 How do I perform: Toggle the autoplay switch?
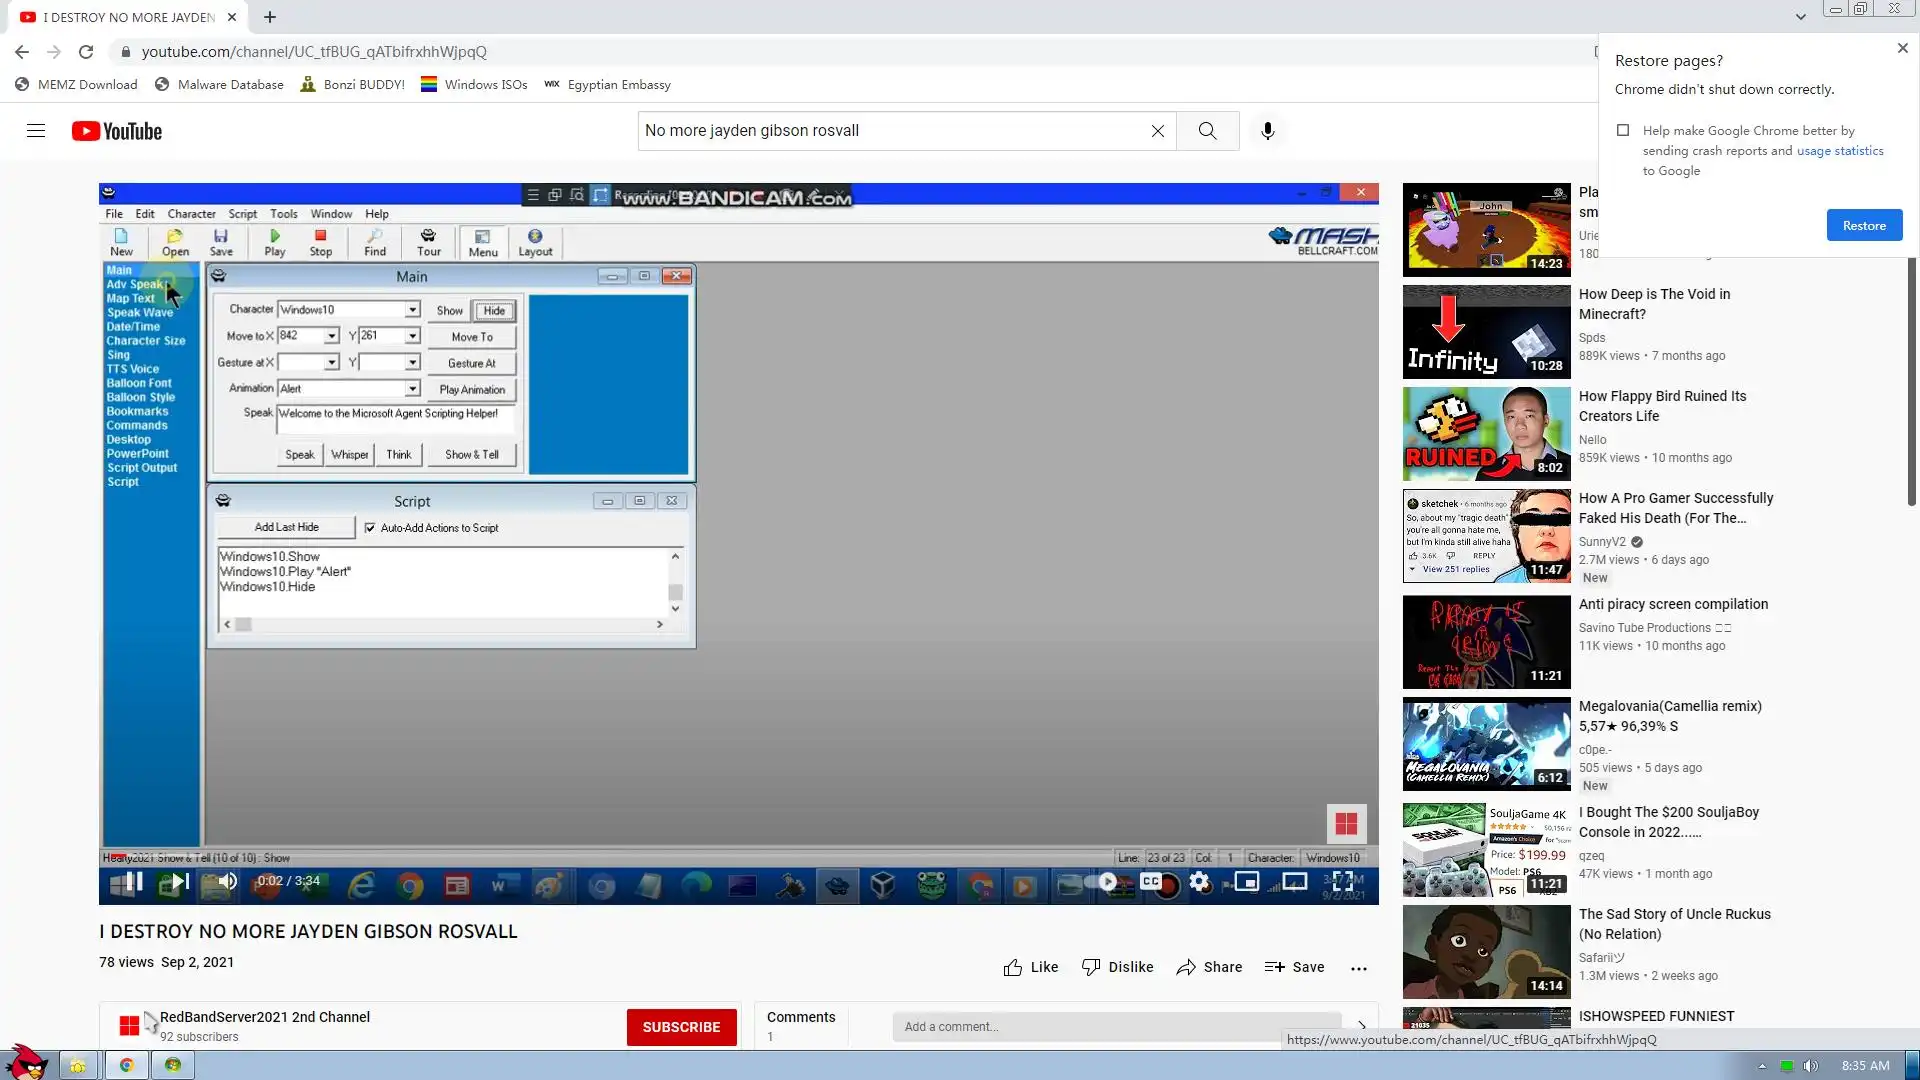click(1105, 881)
